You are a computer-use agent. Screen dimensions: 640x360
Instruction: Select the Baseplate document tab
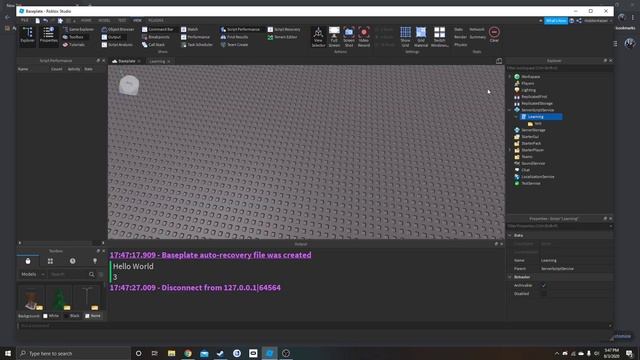point(126,61)
